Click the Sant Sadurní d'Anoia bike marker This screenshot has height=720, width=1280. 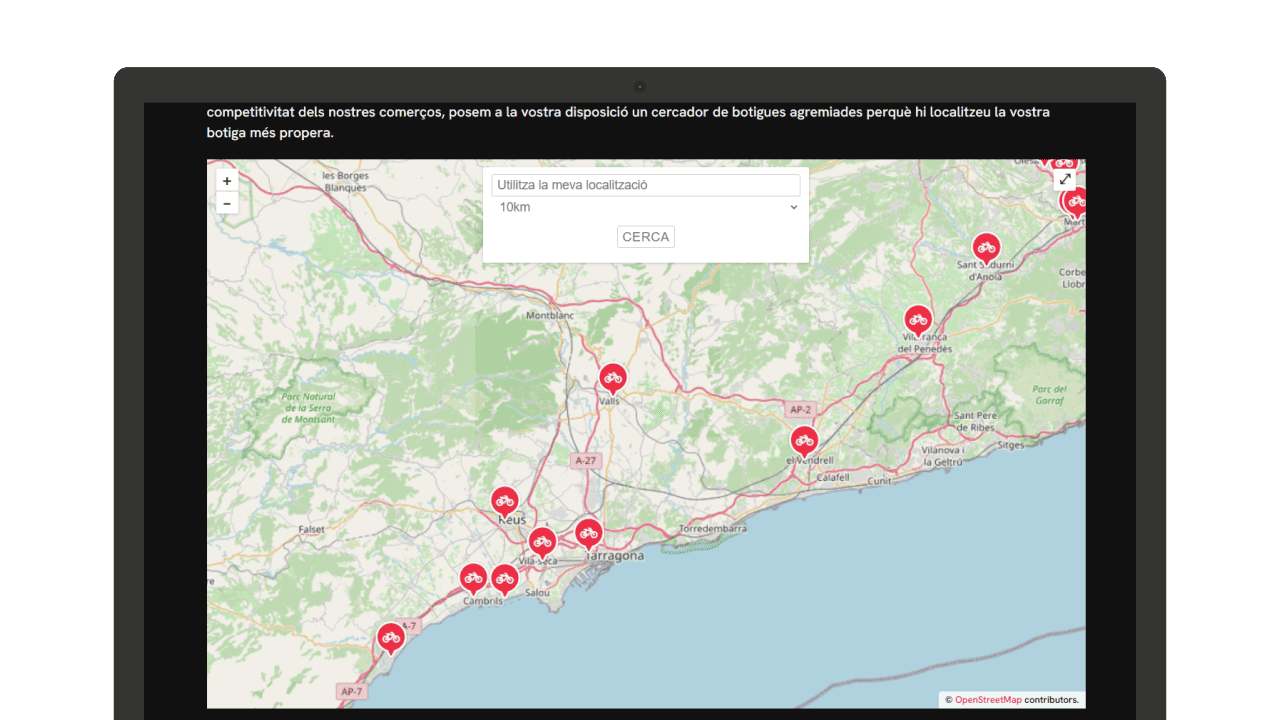pos(986,248)
